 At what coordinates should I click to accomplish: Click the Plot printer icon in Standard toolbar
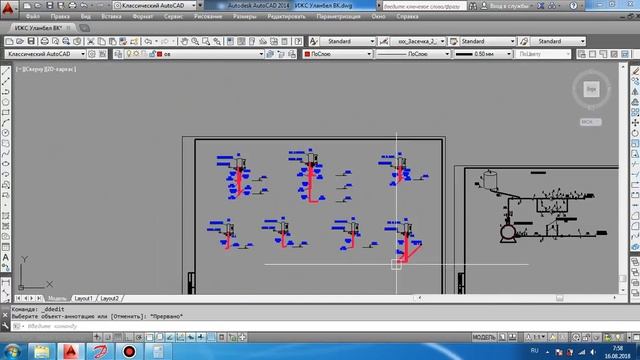44,41
